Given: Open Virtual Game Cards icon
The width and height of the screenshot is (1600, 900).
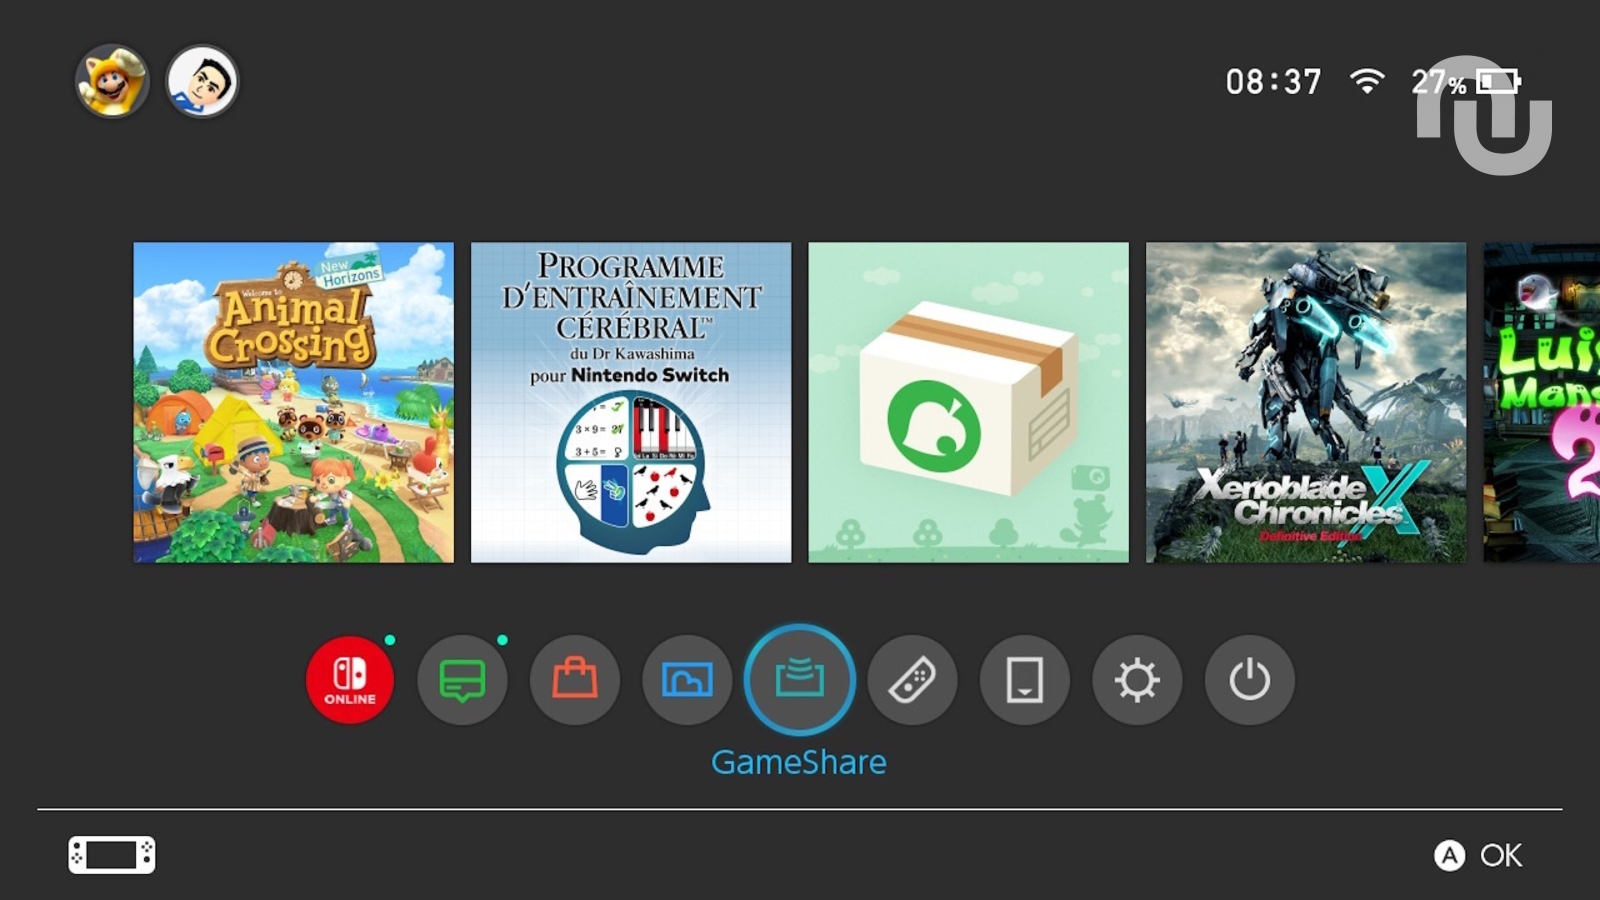Looking at the screenshot, I should [1025, 680].
